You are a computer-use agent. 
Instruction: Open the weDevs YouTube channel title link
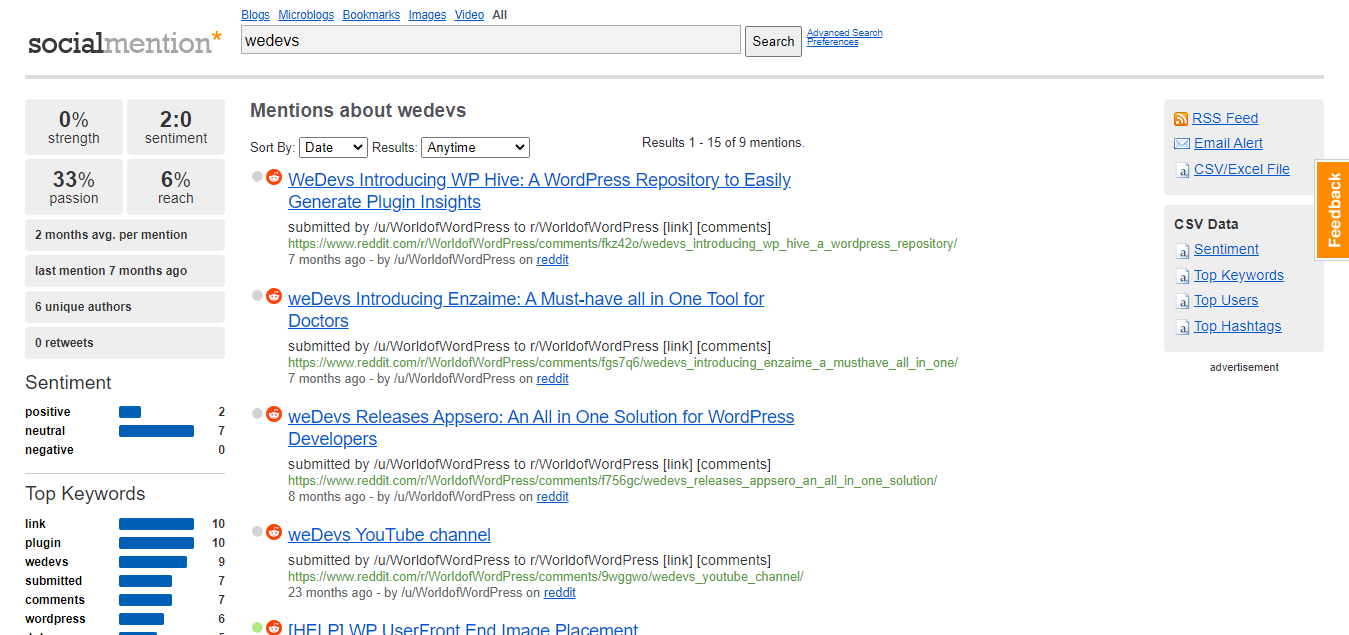click(x=389, y=535)
